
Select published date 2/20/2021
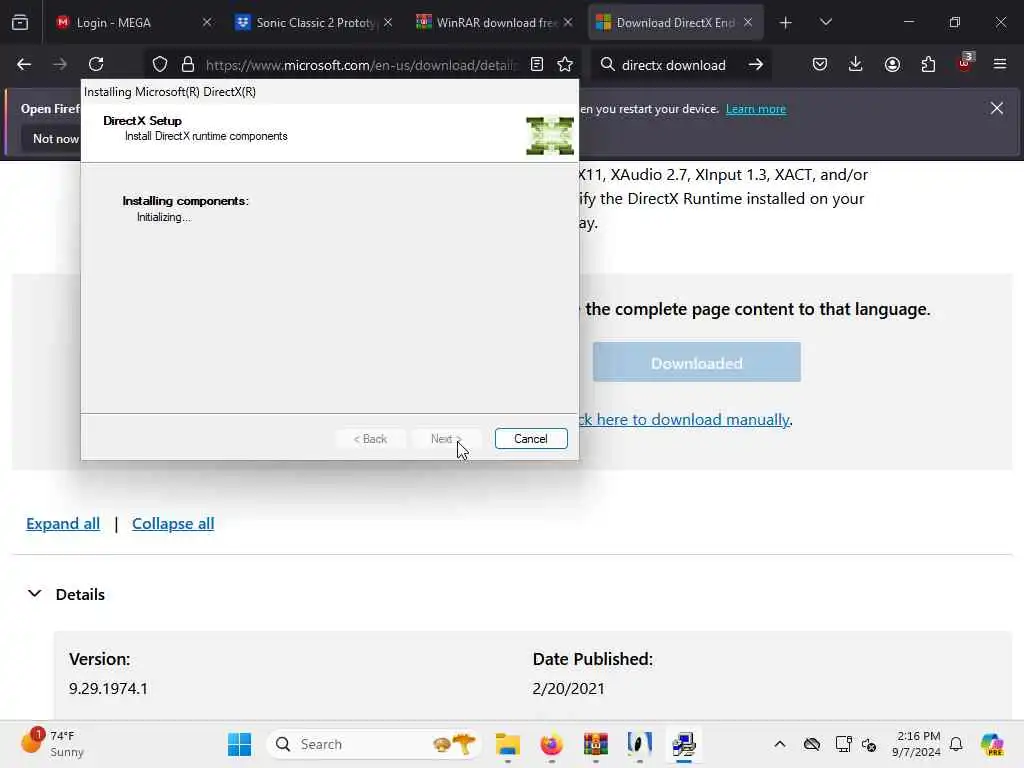(x=568, y=688)
